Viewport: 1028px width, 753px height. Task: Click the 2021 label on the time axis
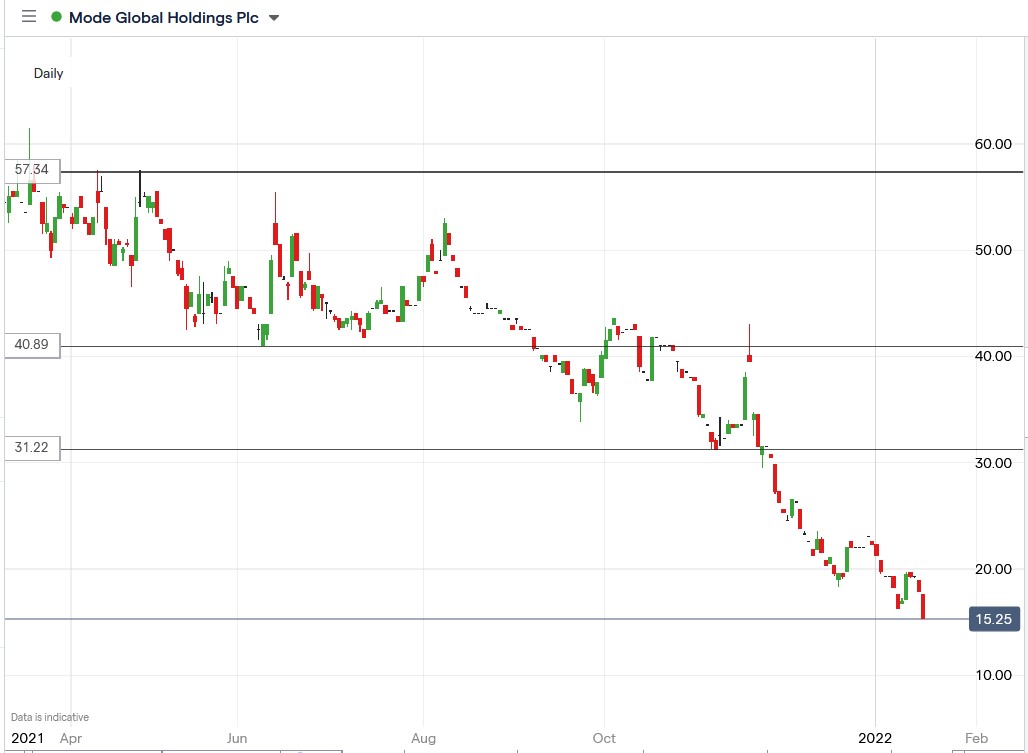point(30,738)
